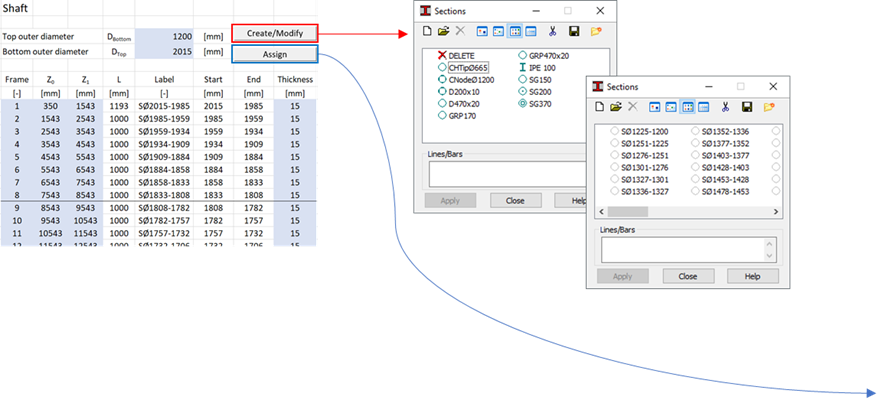The image size is (886, 403).
Task: Select label cell SØ1909-1884
Action: (164, 157)
